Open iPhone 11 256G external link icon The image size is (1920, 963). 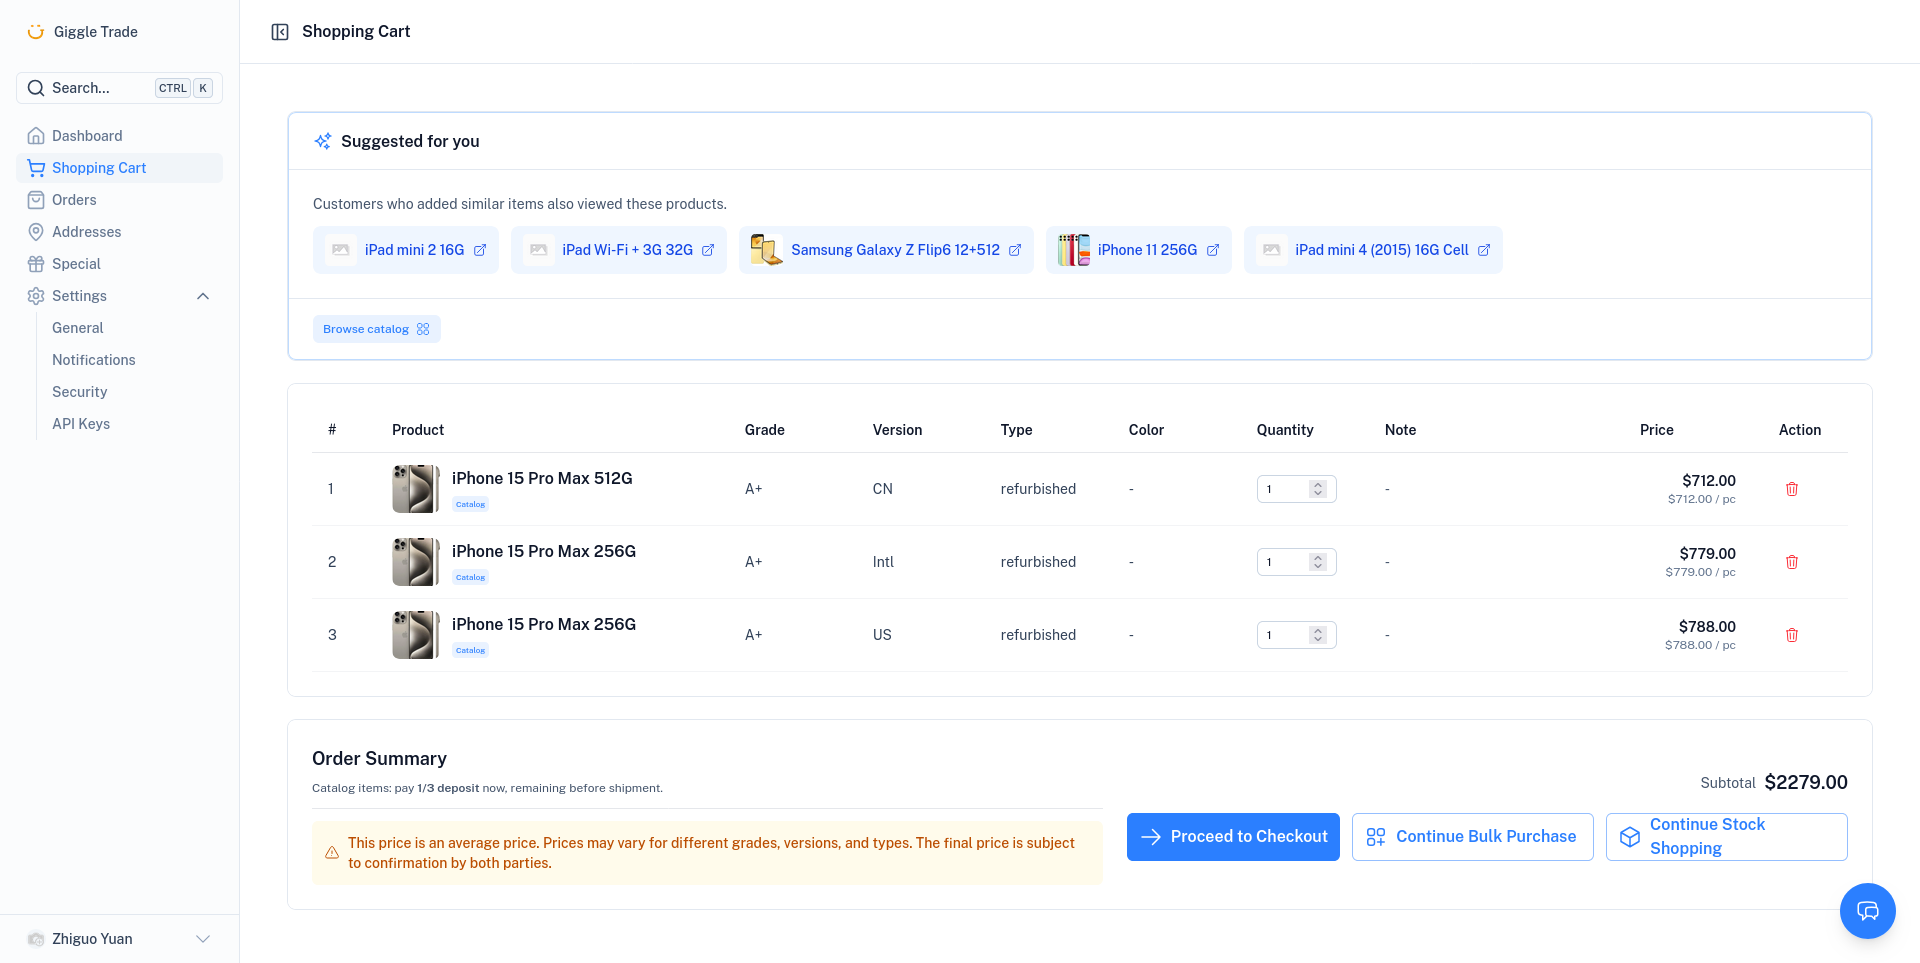[x=1213, y=250]
